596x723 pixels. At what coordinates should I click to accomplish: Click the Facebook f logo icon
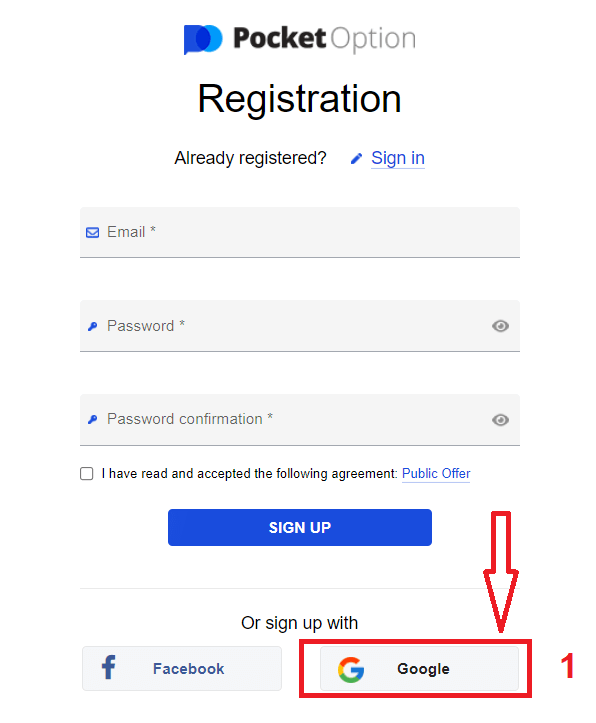109,667
